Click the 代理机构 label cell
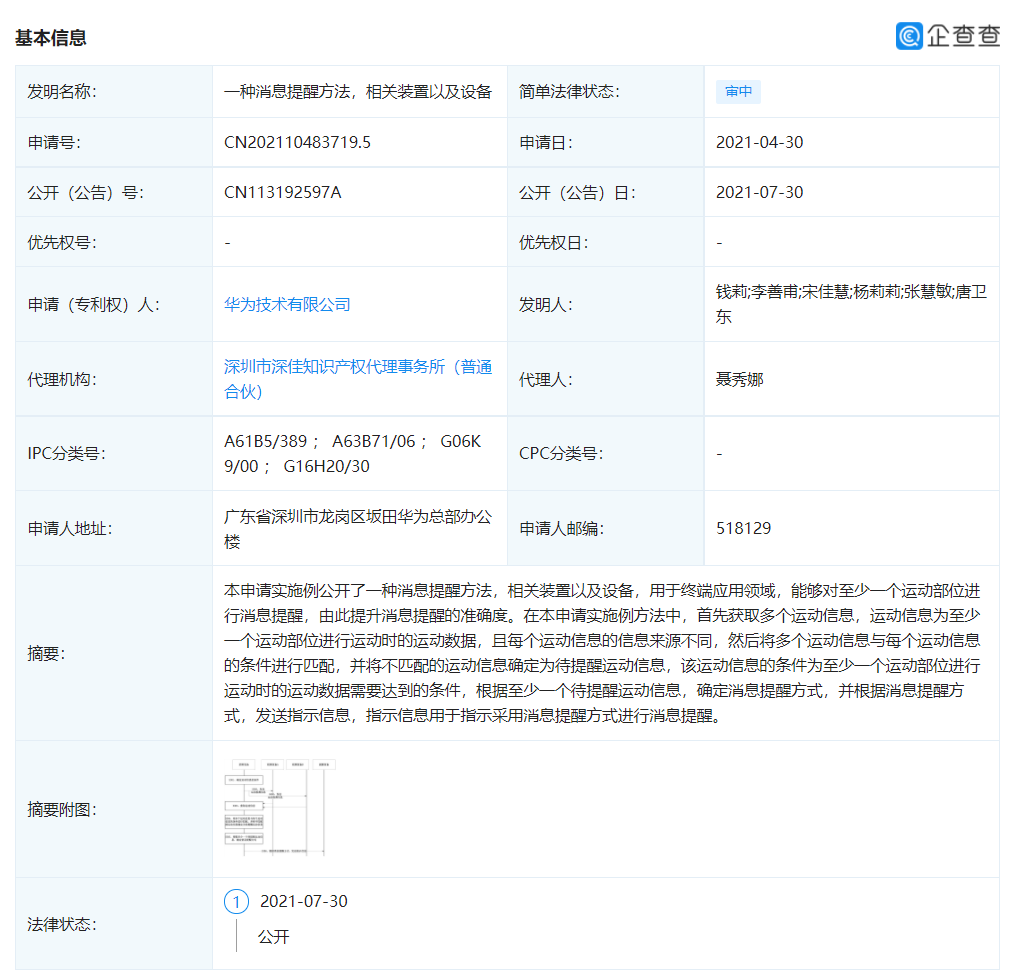This screenshot has height=979, width=1011. pos(113,379)
